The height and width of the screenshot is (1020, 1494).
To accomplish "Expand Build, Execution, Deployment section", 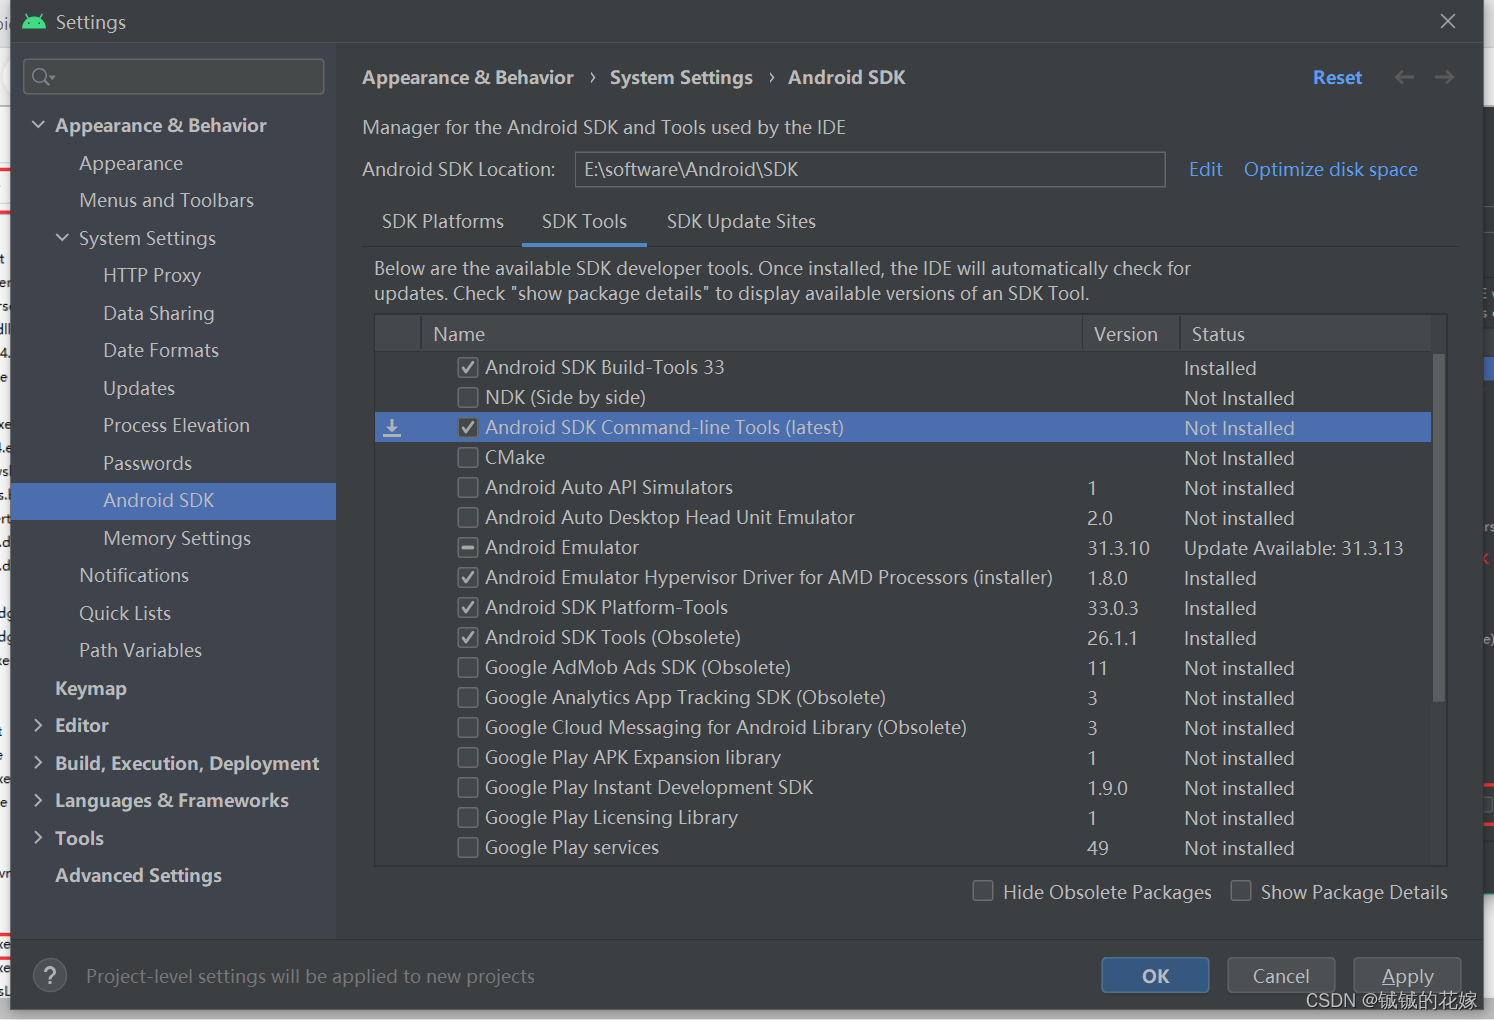I will tap(38, 763).
